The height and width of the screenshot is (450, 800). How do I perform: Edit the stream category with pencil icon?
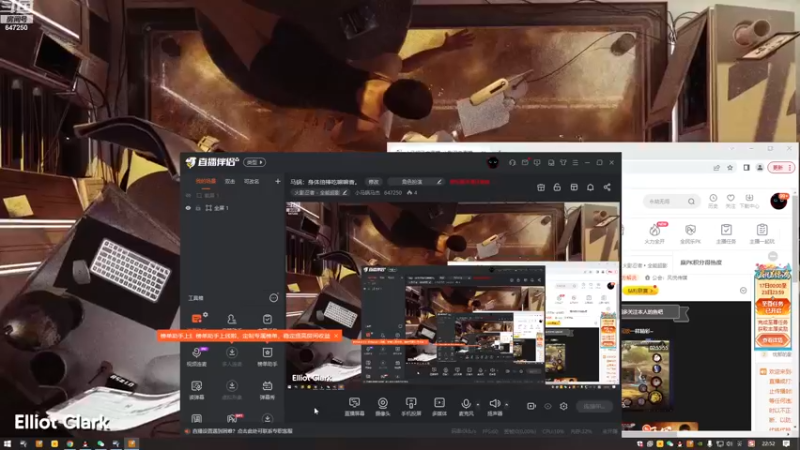(x=439, y=182)
